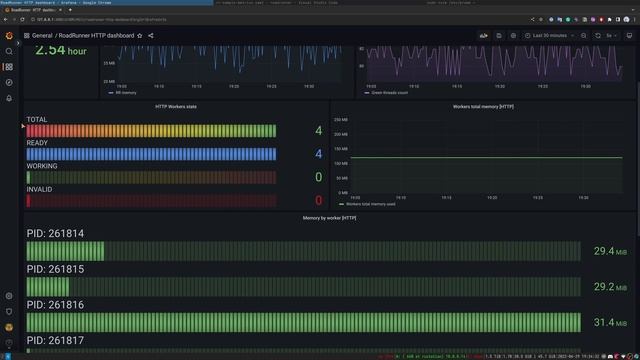Viewport: 640px width, 360px height.
Task: Open the Chrome three-dot menu
Action: [636, 20]
